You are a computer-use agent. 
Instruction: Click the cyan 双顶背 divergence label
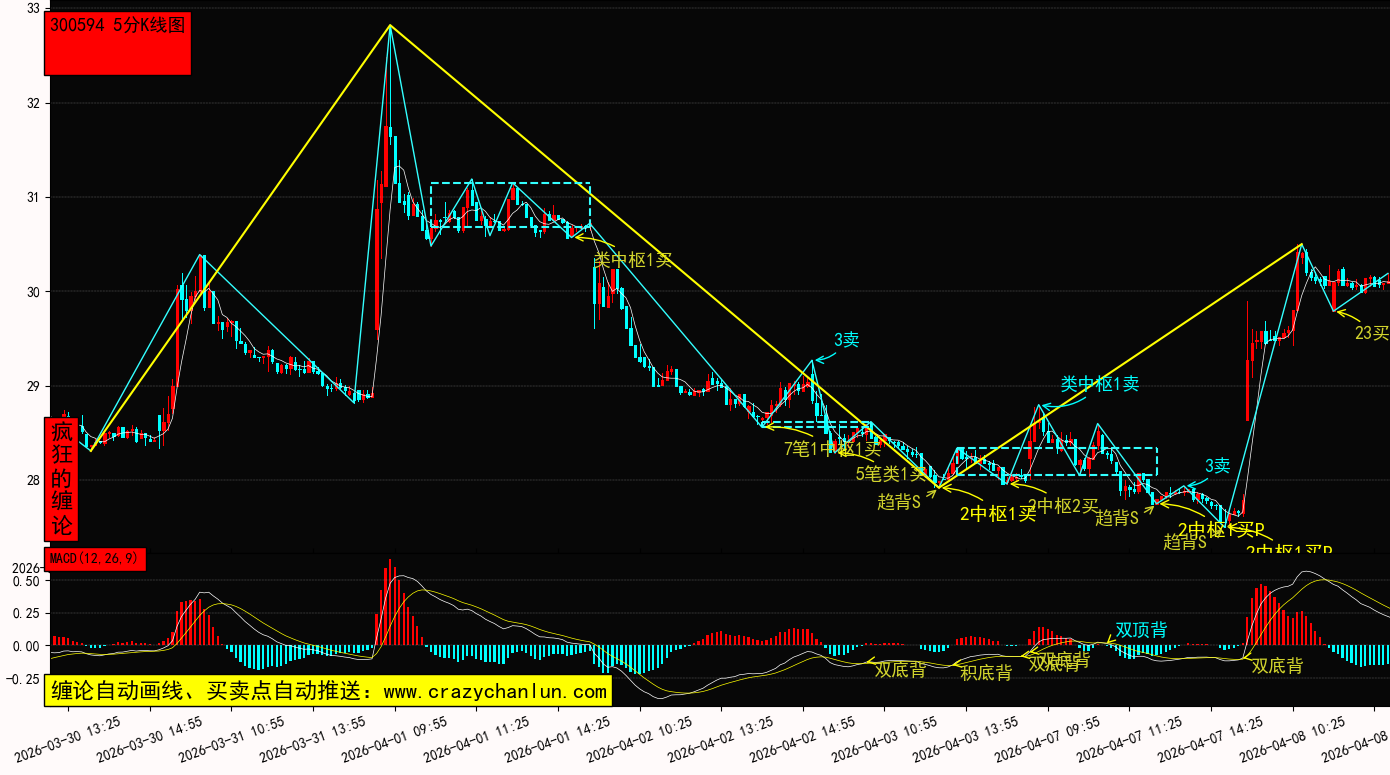pyautogui.click(x=1141, y=630)
